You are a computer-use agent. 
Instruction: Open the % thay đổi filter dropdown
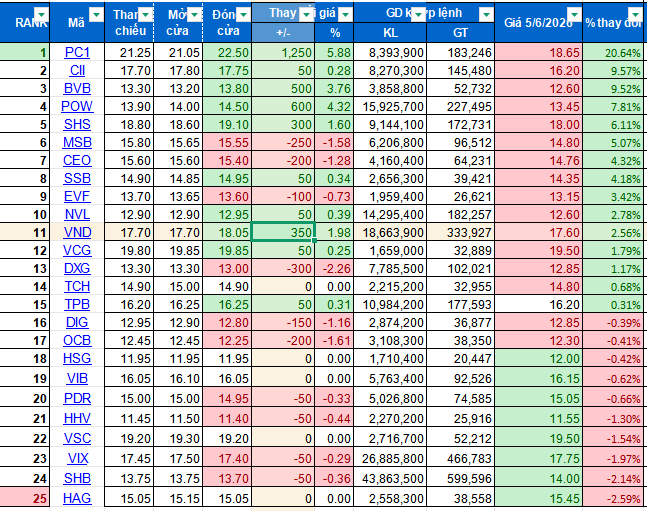click(x=635, y=14)
